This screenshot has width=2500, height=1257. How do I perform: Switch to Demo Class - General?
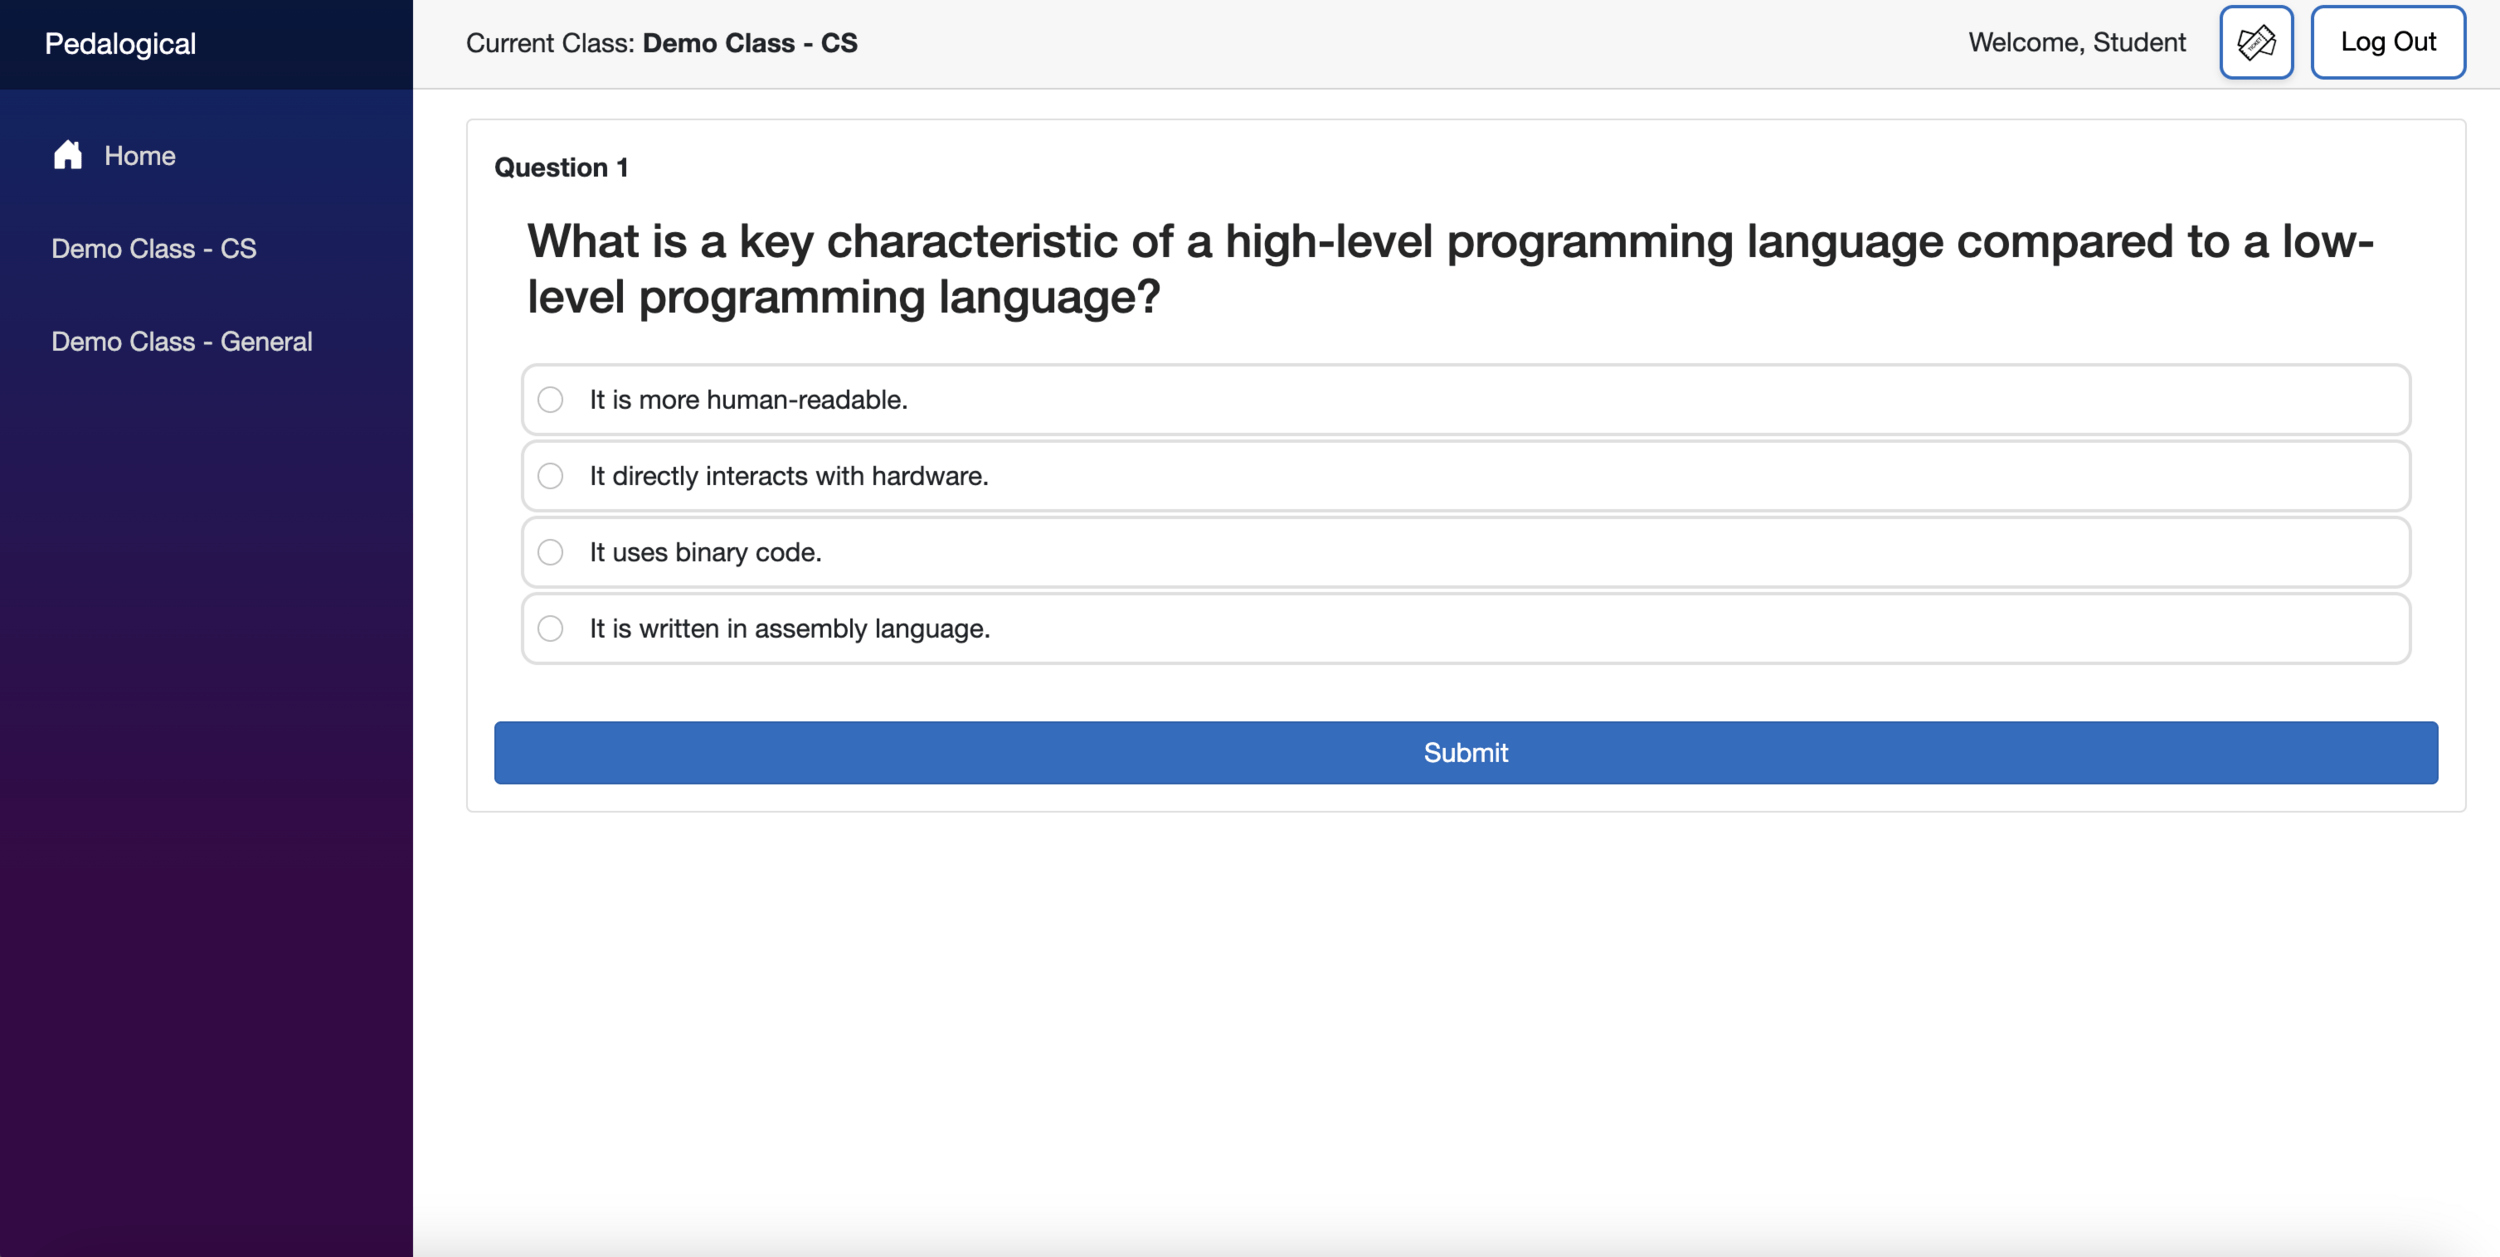click(x=182, y=341)
